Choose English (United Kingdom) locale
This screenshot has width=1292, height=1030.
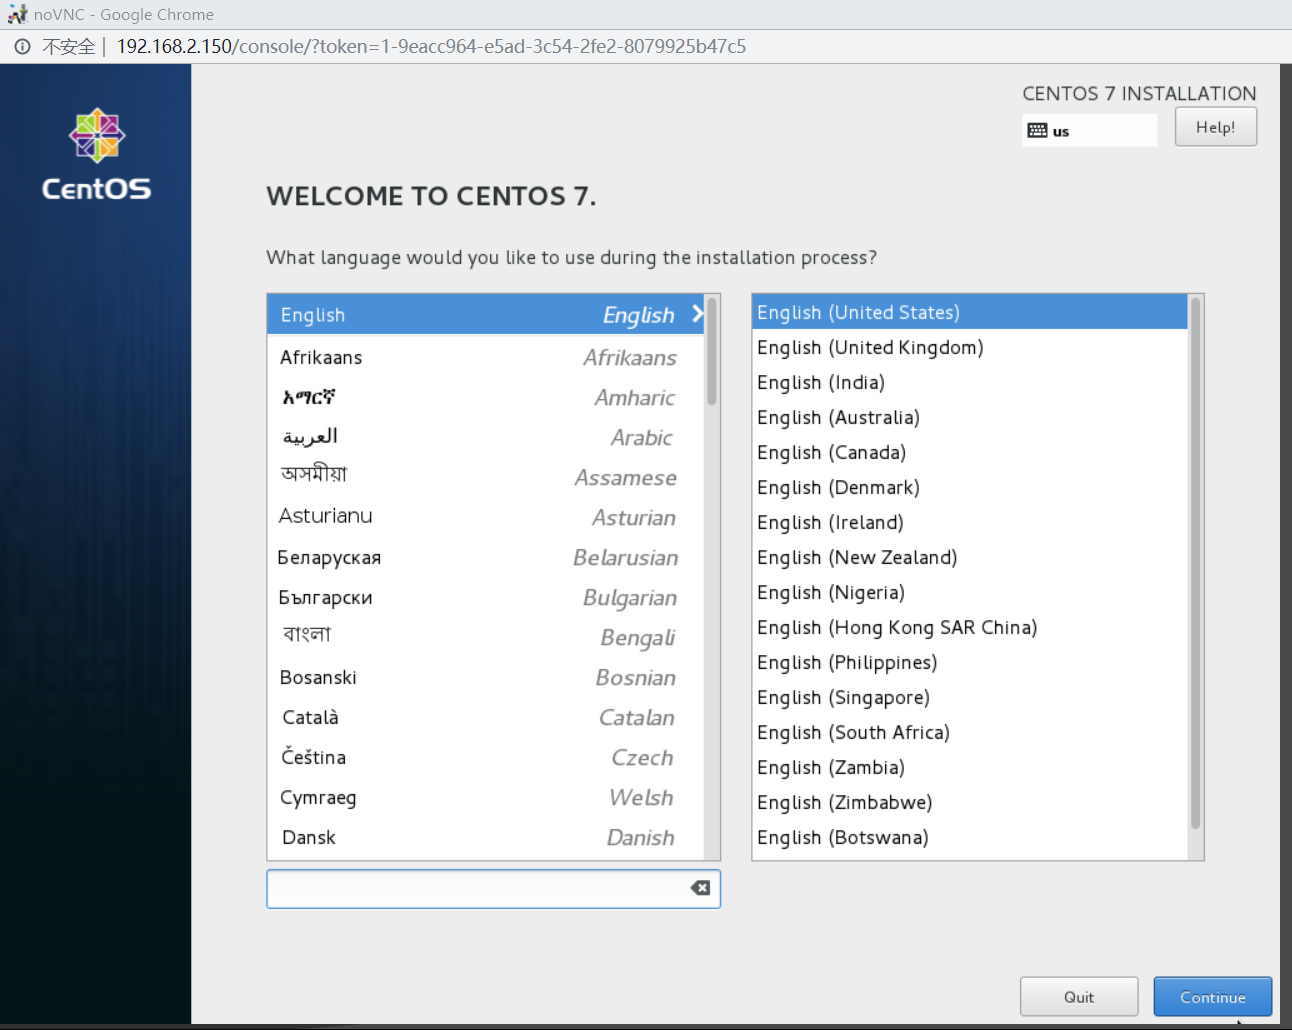[x=970, y=347]
